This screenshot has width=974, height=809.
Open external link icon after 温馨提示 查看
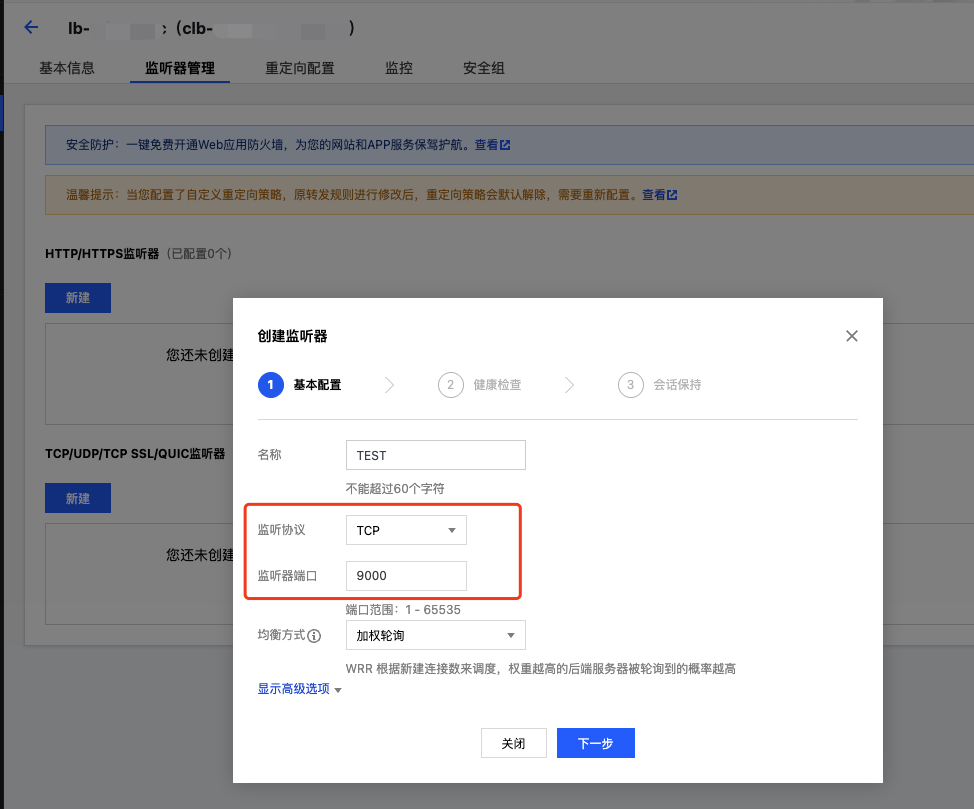(x=672, y=195)
